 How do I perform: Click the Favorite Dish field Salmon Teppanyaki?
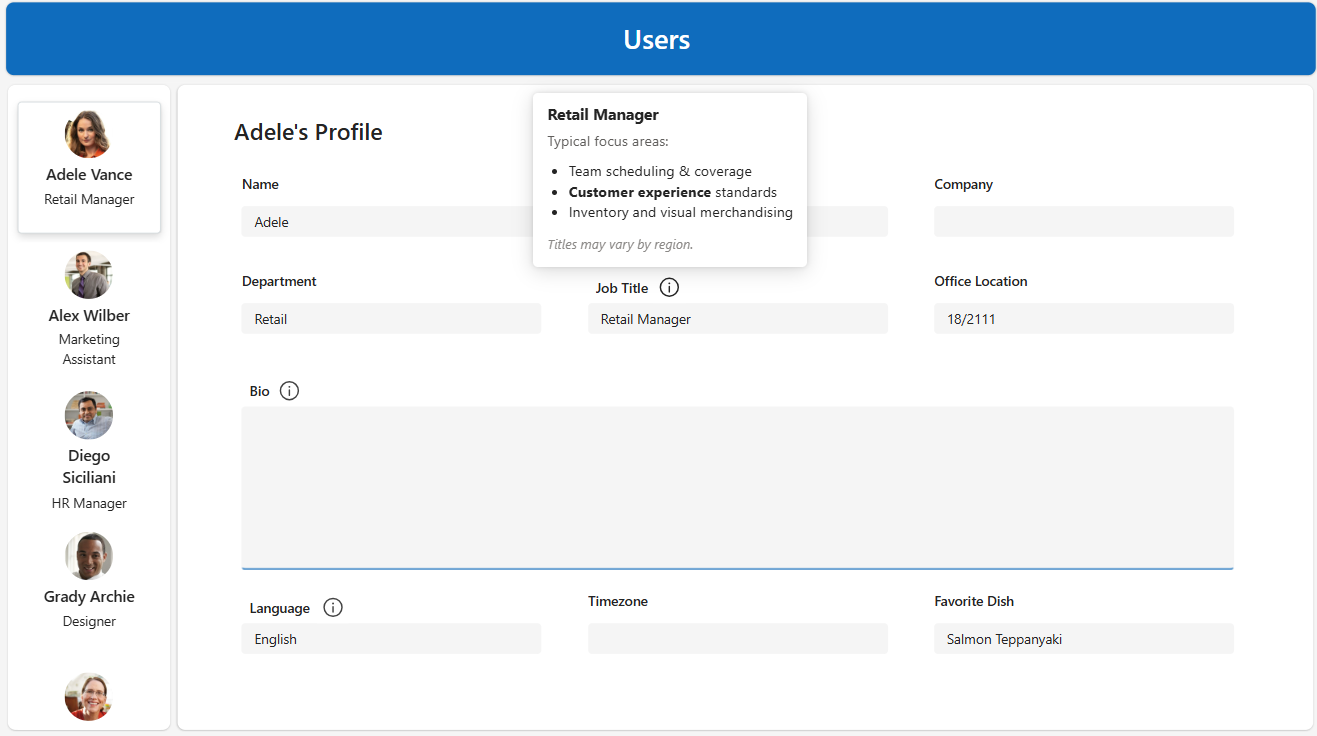1083,639
